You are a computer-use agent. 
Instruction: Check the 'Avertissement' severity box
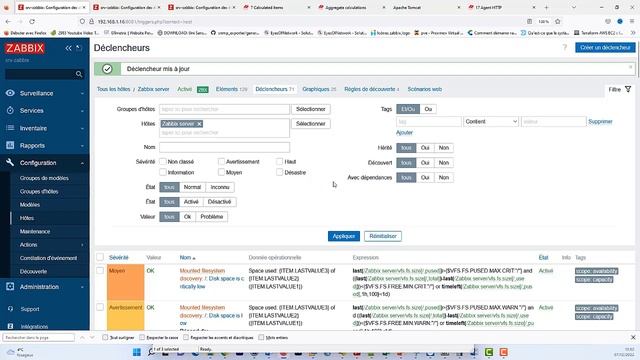click(221, 162)
